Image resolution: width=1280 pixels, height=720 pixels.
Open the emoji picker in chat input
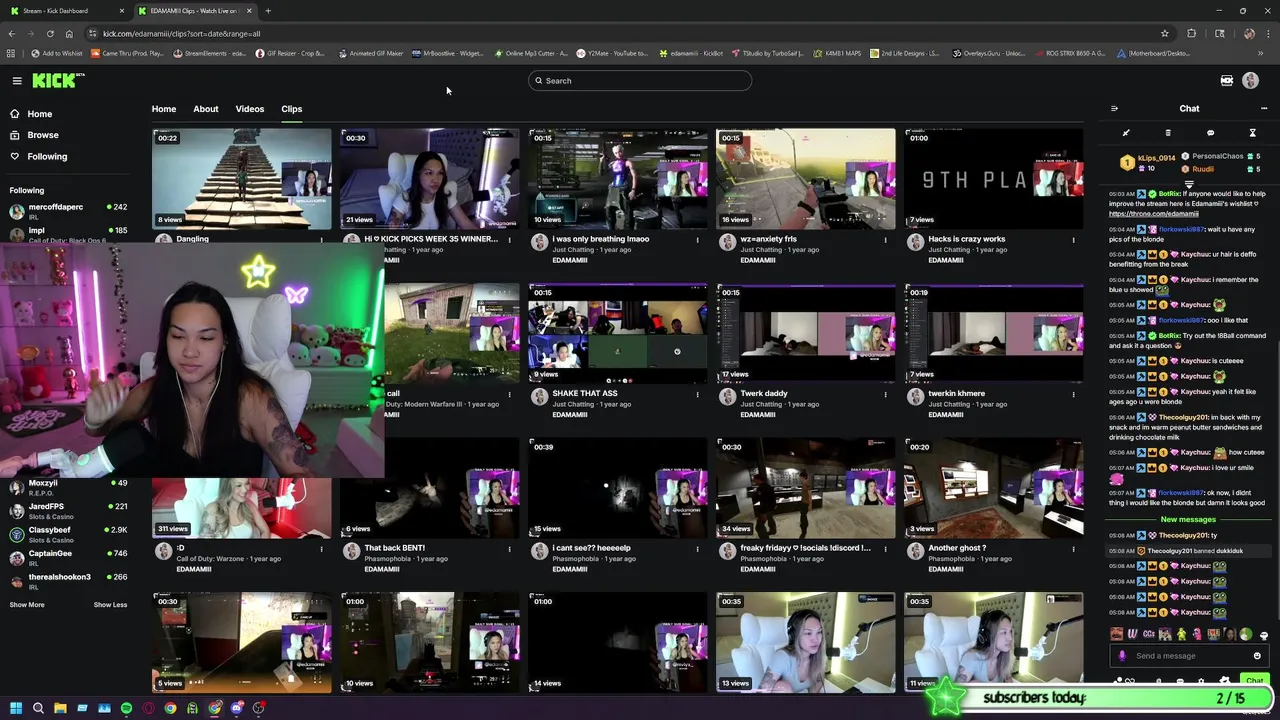1257,656
